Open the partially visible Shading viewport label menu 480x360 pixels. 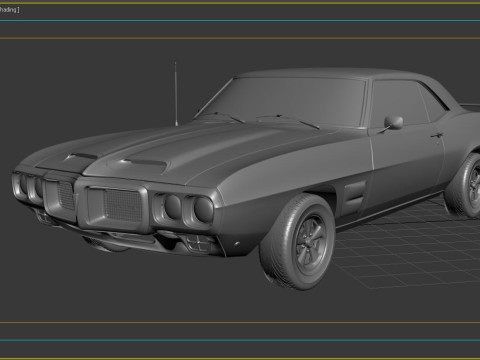click(9, 10)
